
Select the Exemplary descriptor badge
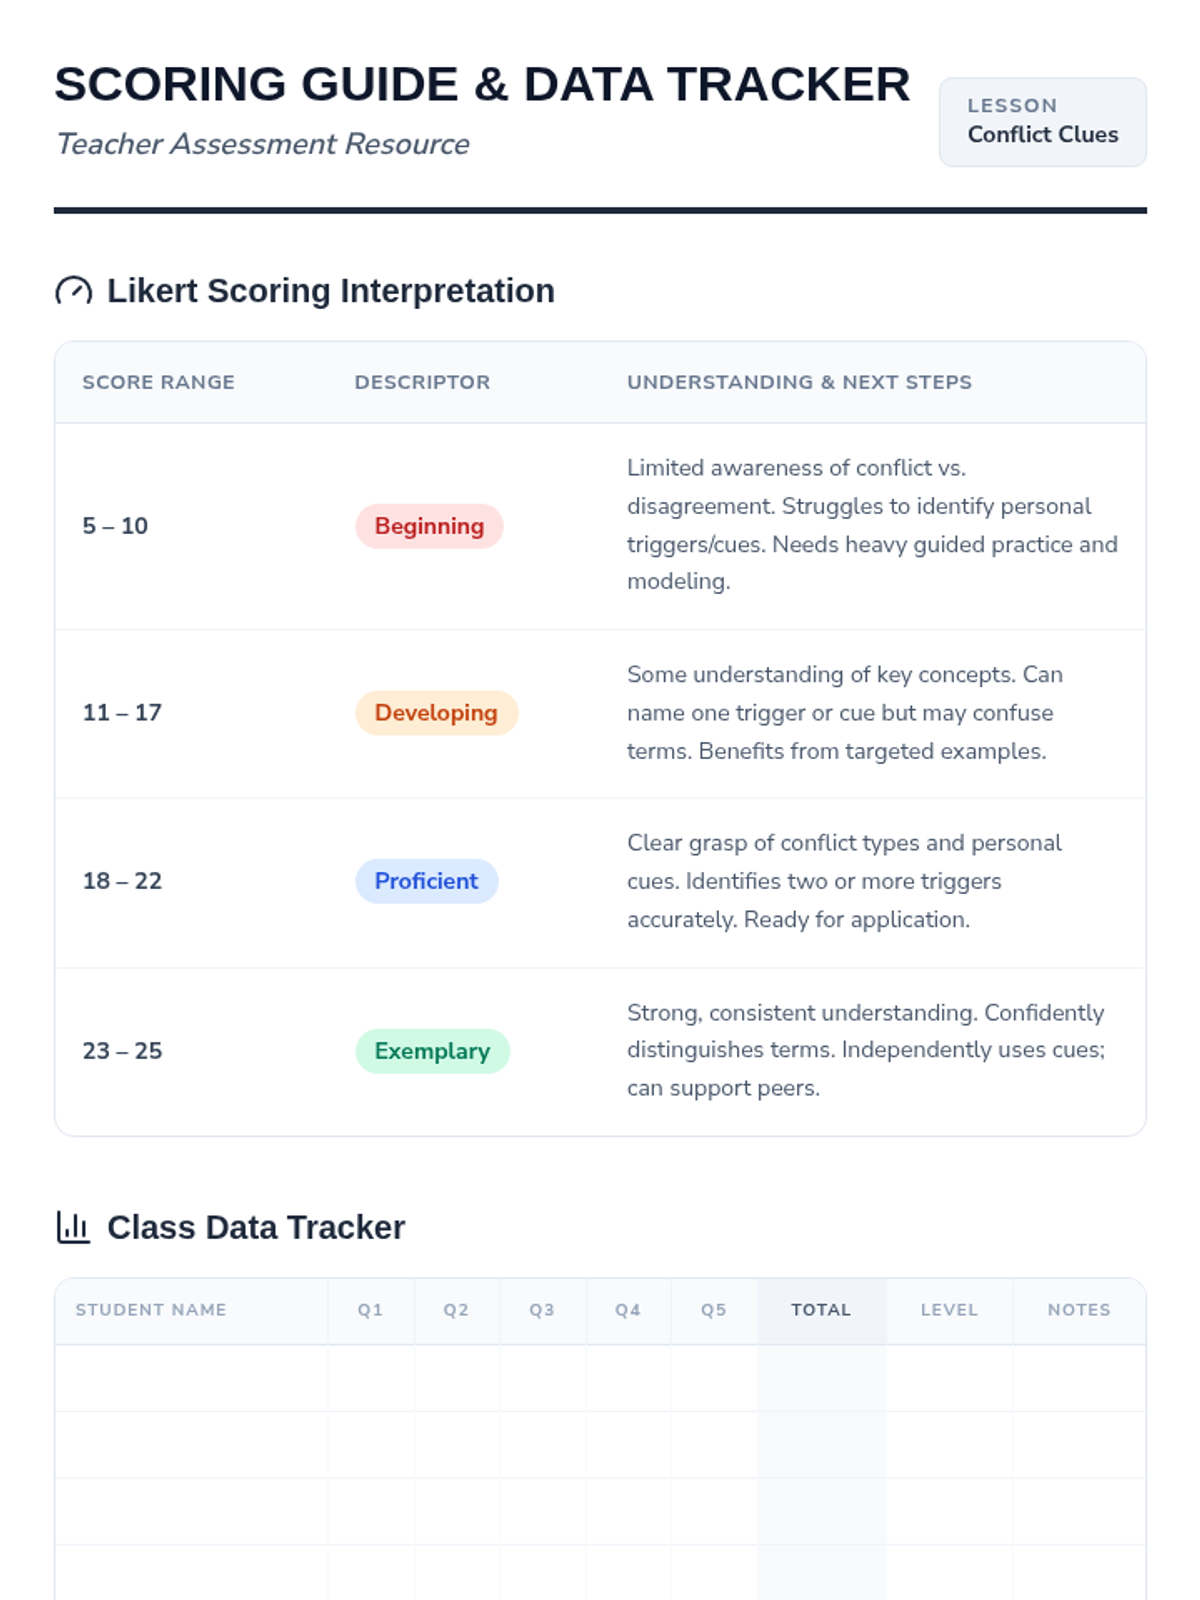432,1051
